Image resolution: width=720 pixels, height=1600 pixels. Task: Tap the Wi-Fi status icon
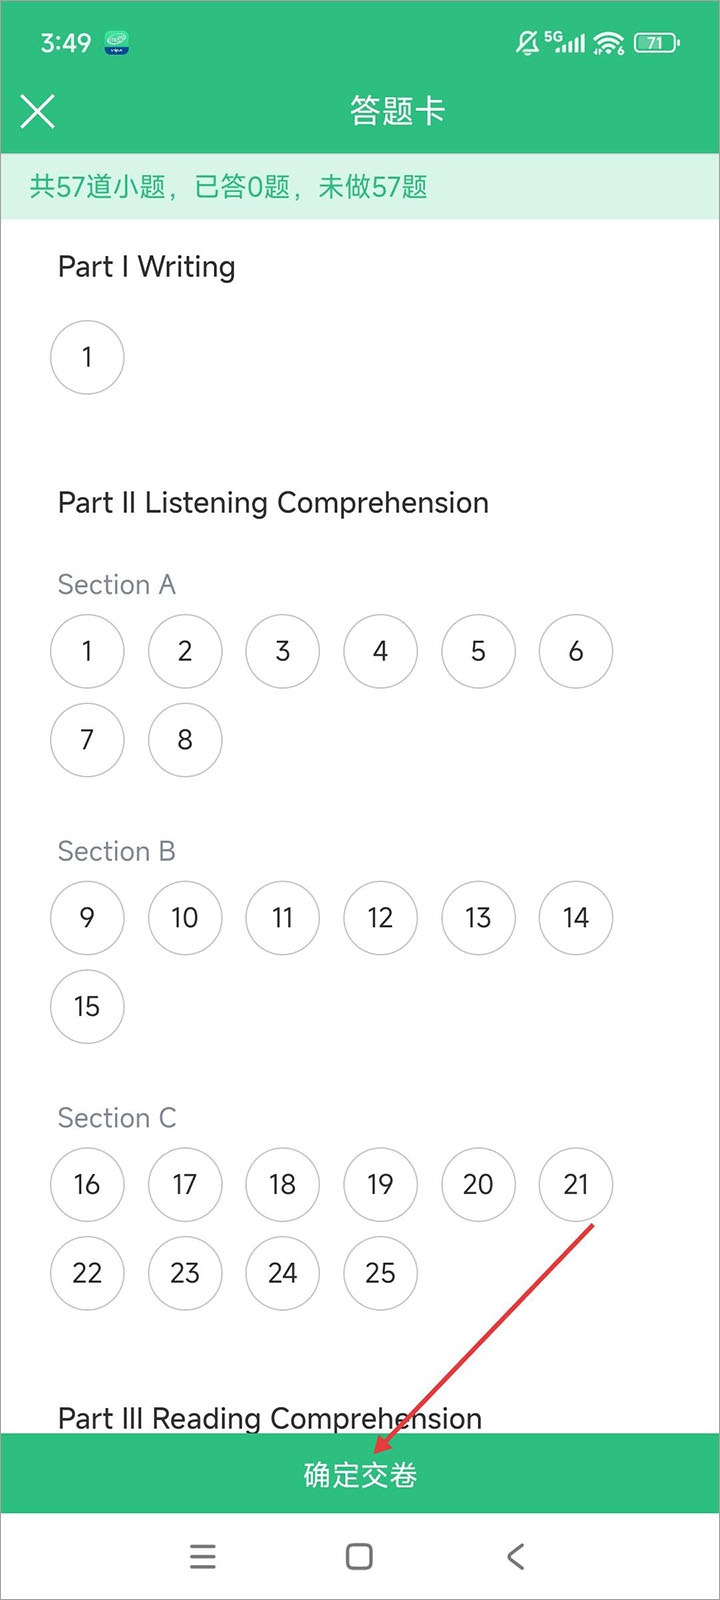[x=608, y=42]
